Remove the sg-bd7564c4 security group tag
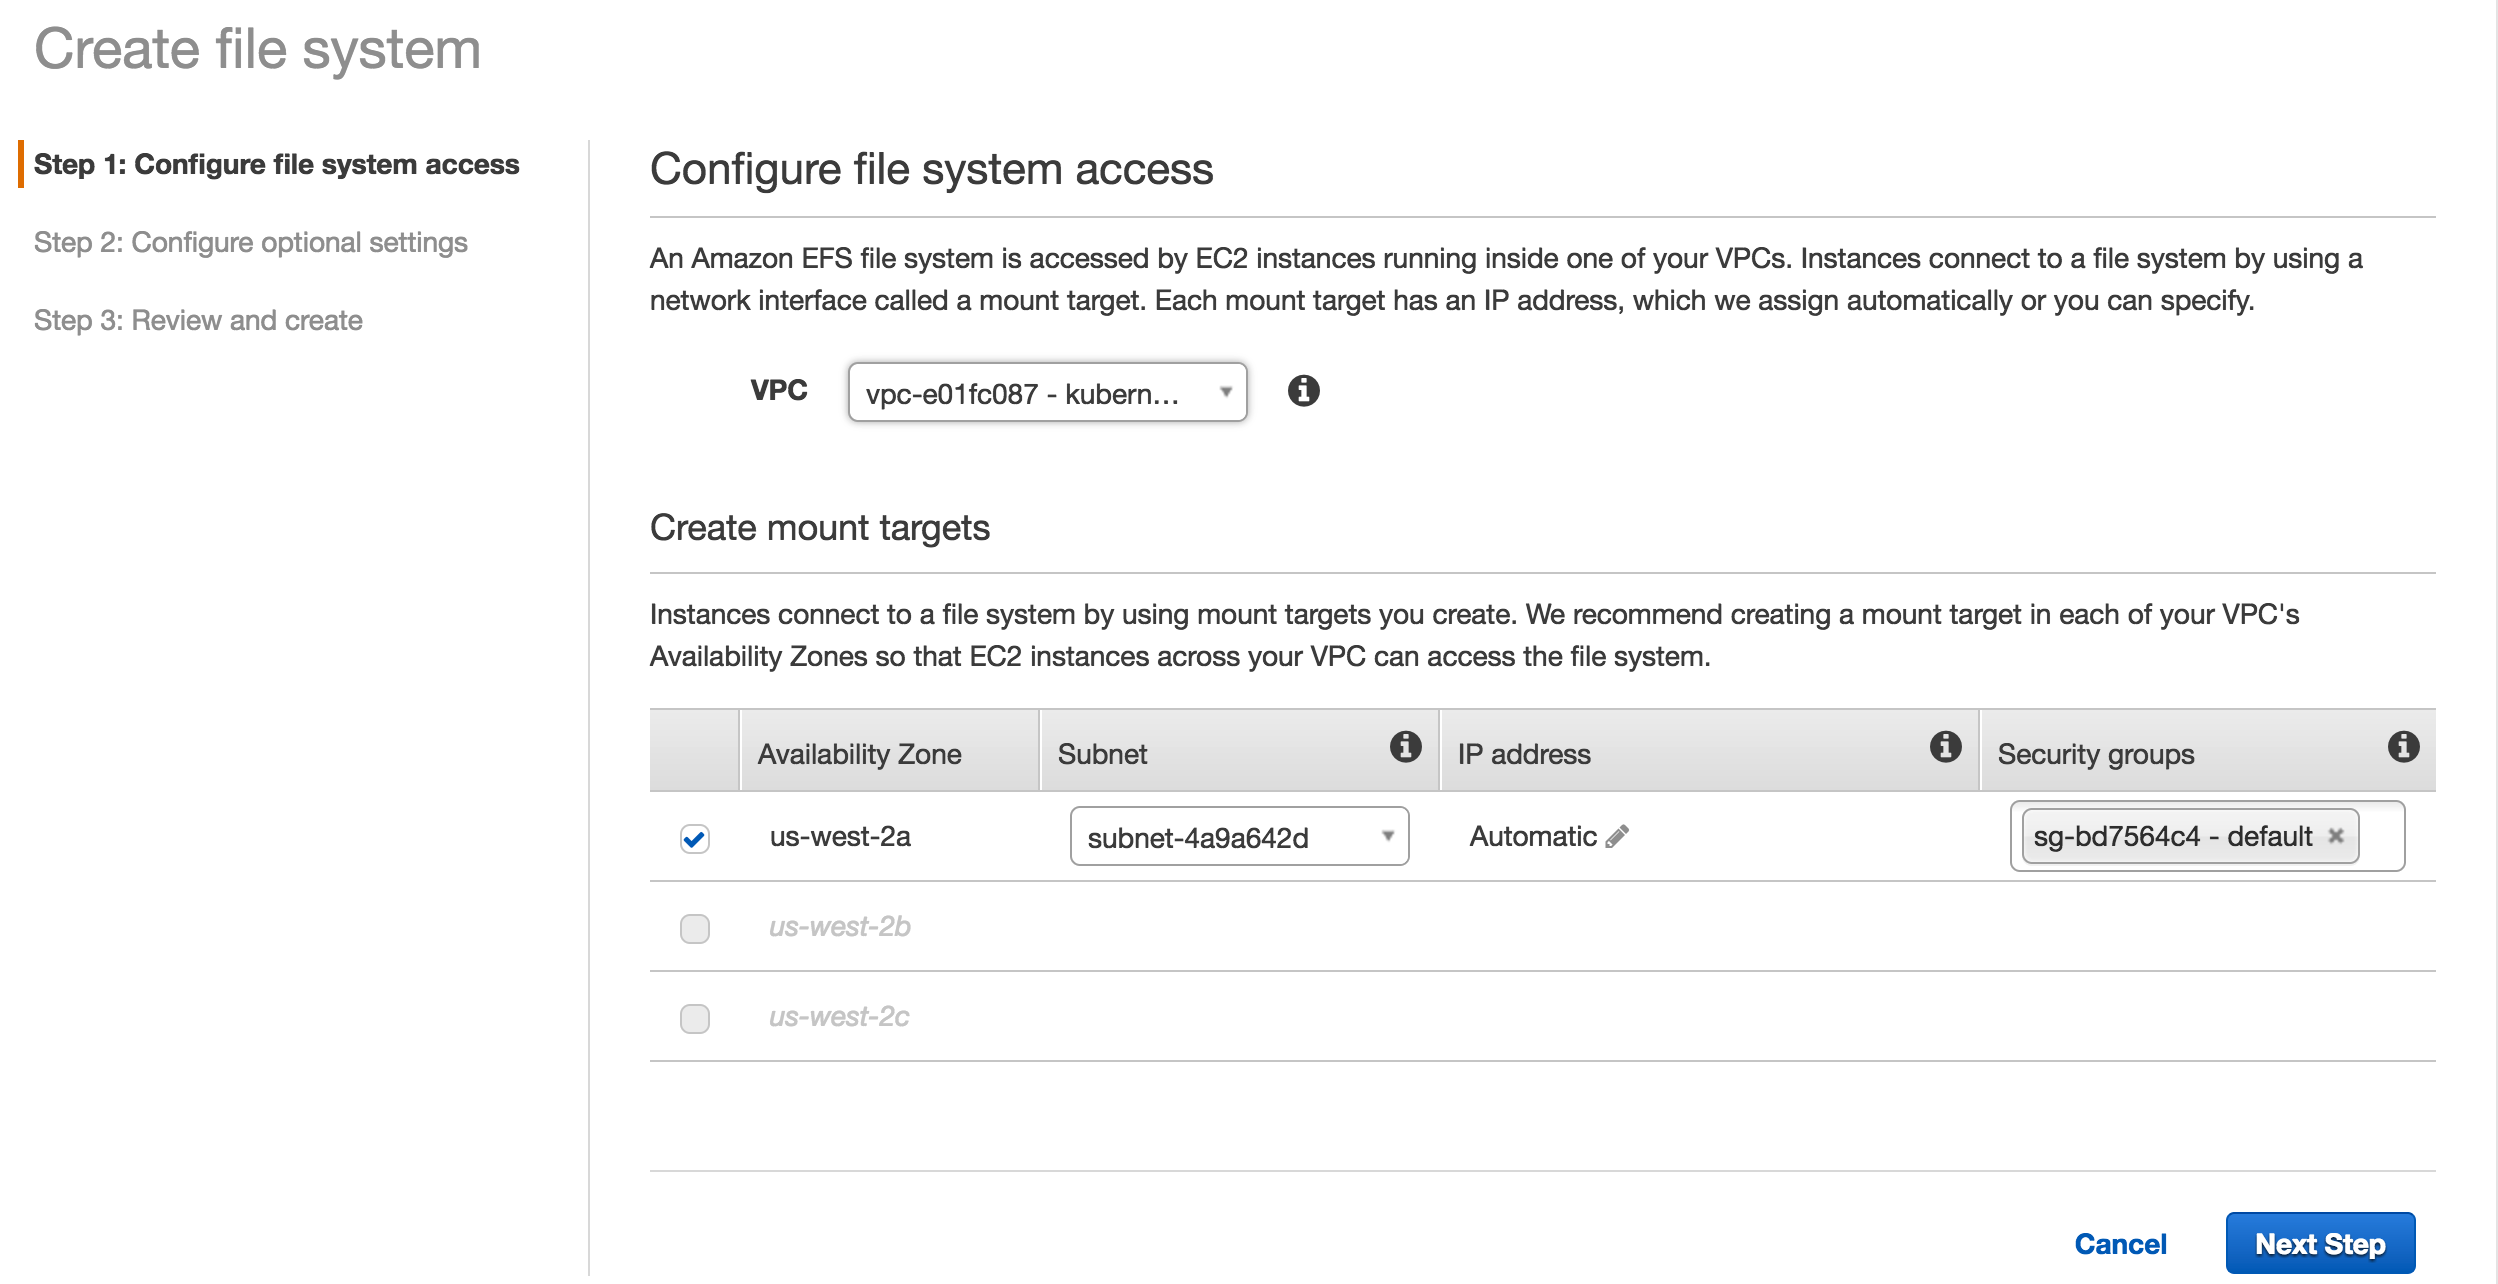The height and width of the screenshot is (1284, 2498). [2337, 837]
